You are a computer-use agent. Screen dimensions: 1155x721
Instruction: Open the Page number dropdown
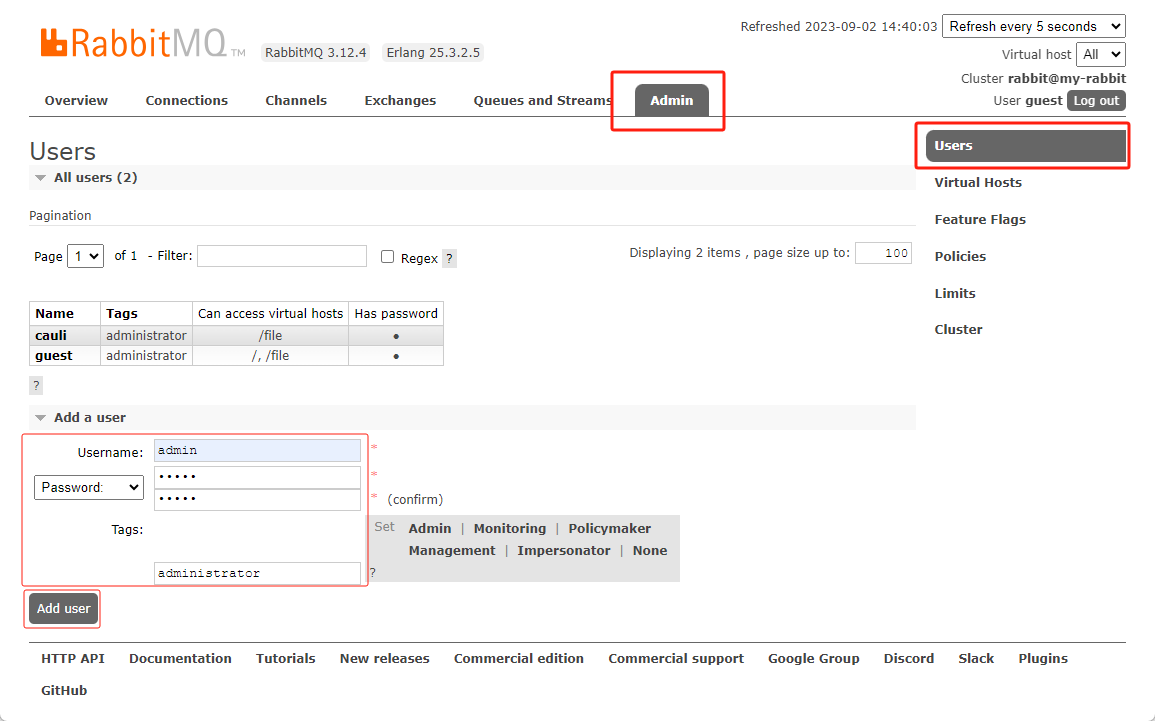[x=85, y=256]
